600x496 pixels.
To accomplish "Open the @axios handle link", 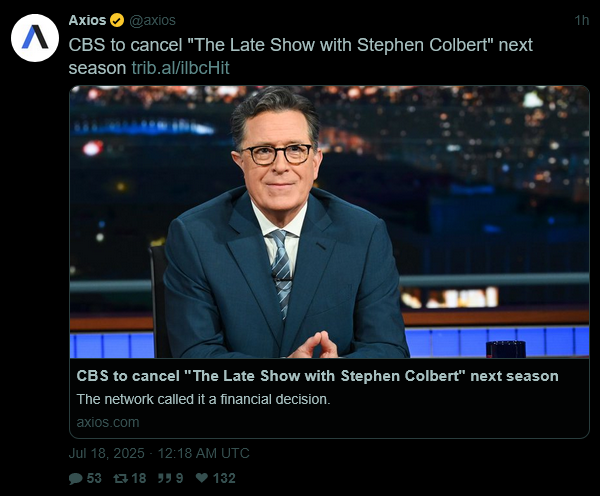I will (152, 20).
